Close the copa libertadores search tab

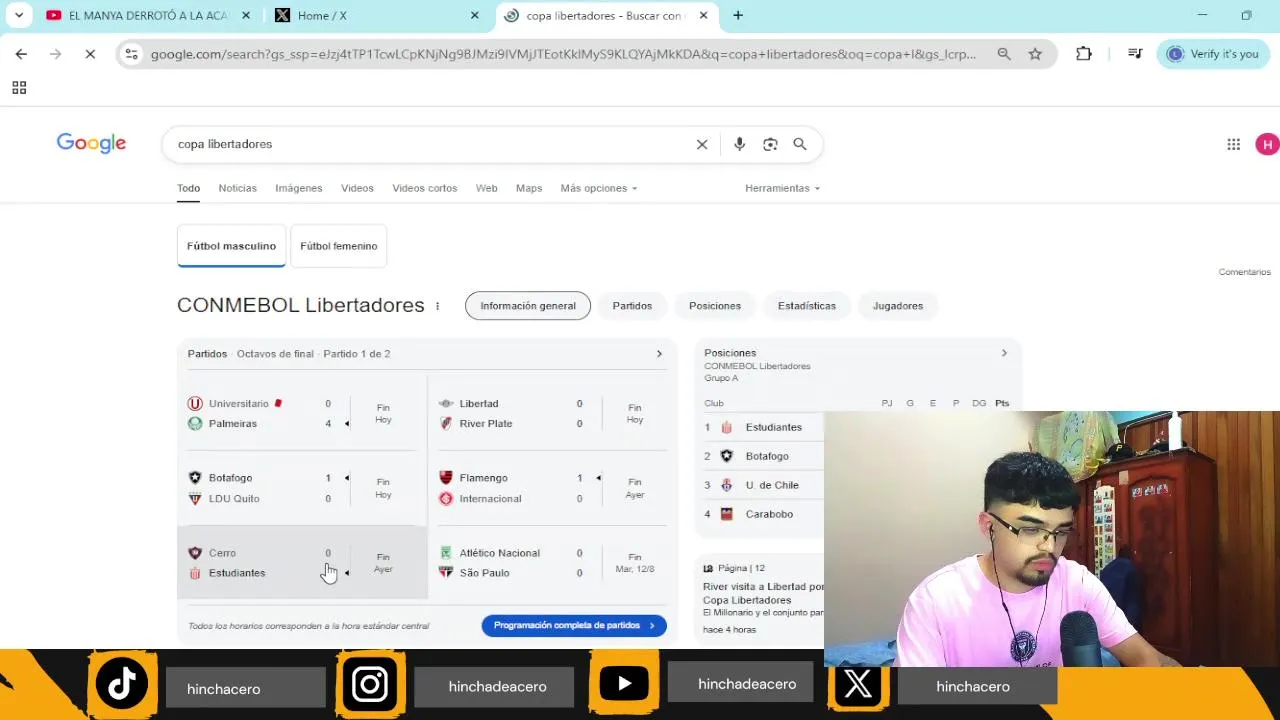click(x=703, y=15)
